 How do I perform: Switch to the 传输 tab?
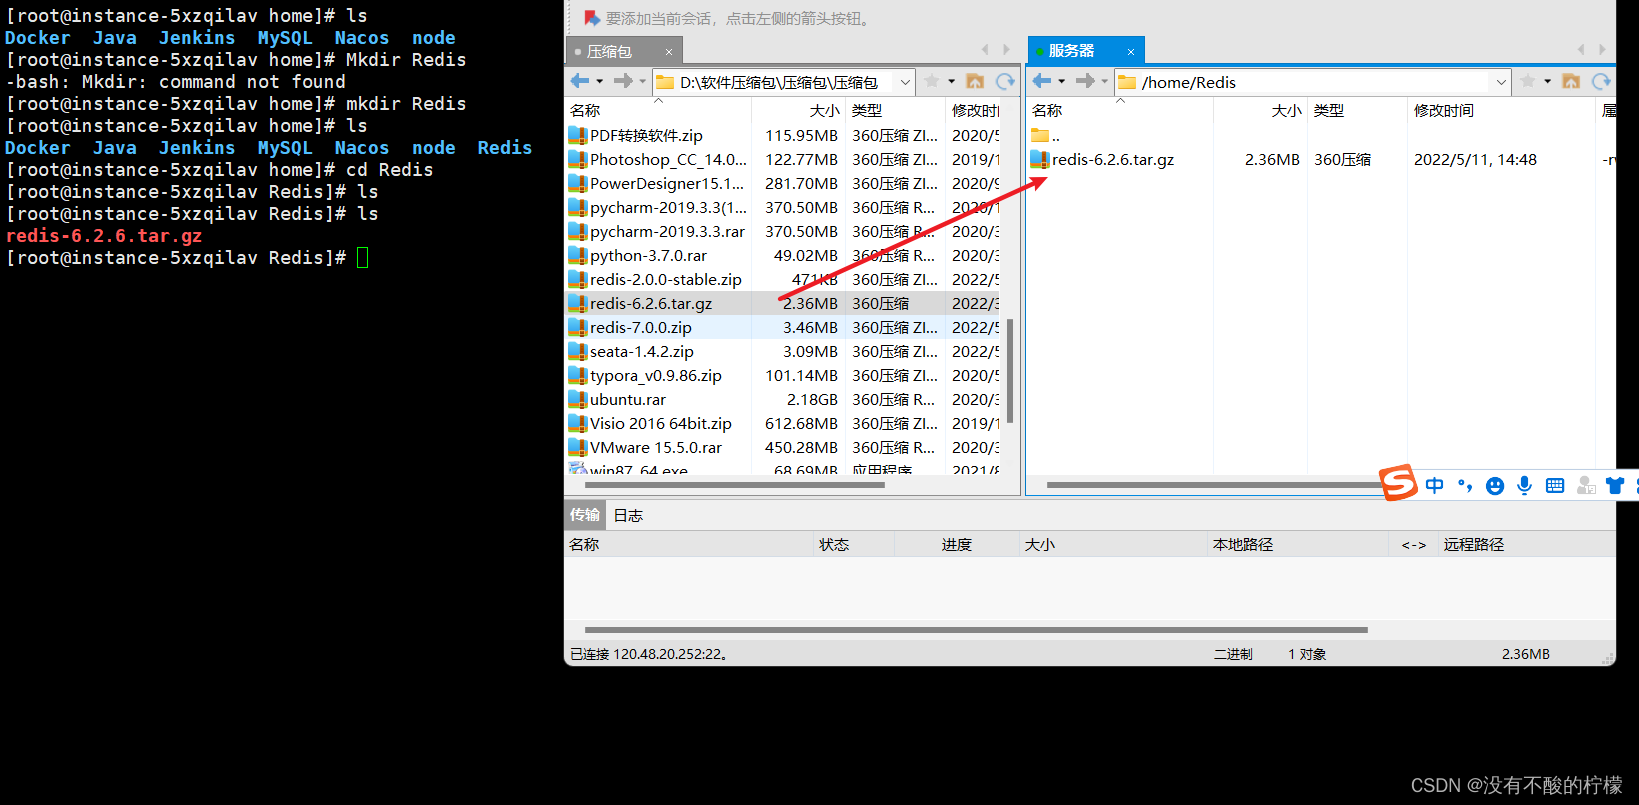coord(585,515)
